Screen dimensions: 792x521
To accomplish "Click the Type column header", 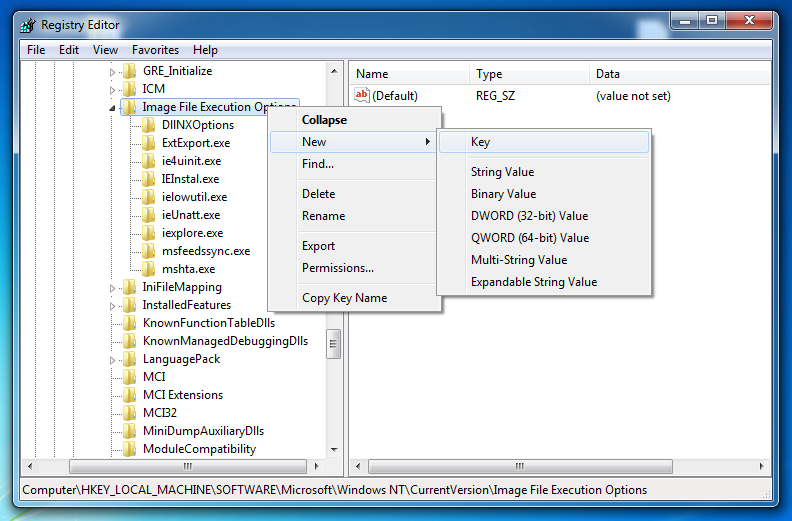I will tap(529, 74).
